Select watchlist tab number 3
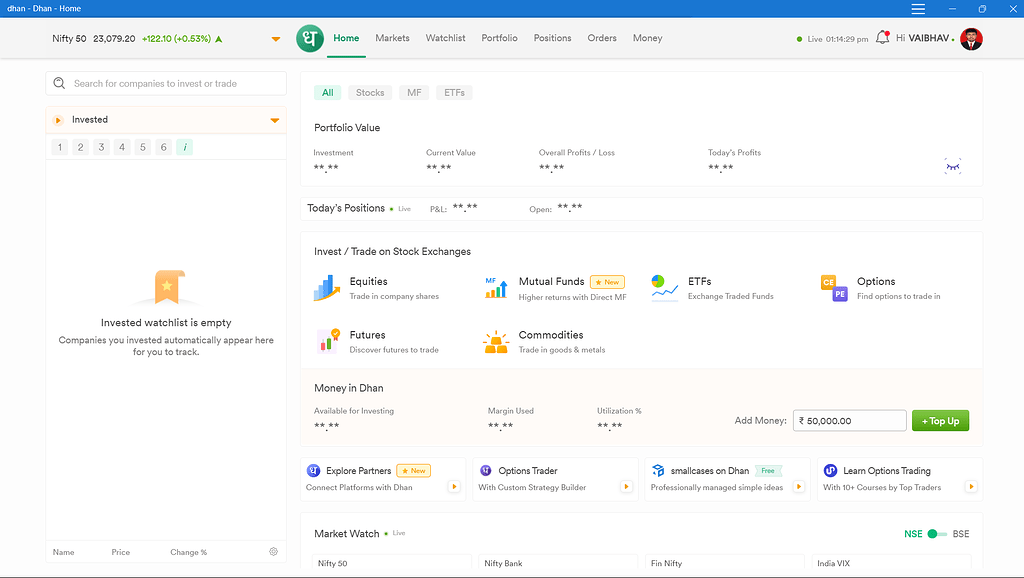The image size is (1024, 578). (x=101, y=146)
